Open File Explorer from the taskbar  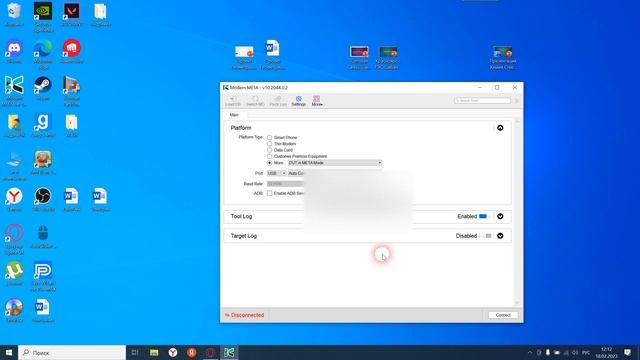pyautogui.click(x=154, y=352)
